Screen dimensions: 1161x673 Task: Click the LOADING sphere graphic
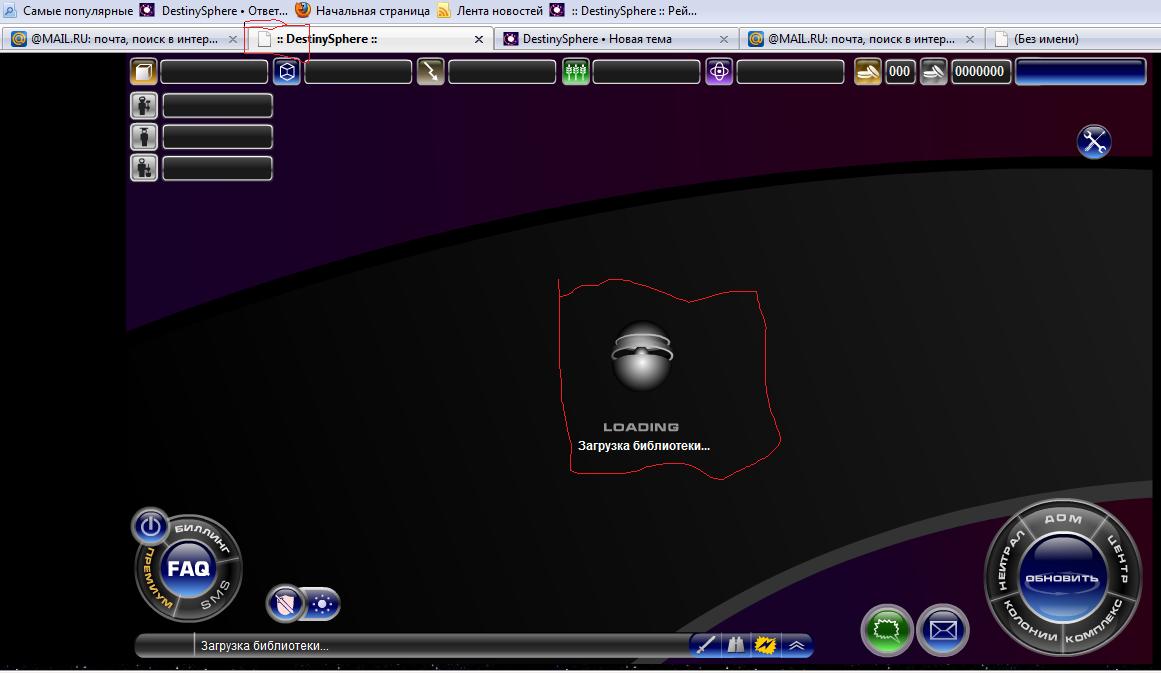(642, 356)
